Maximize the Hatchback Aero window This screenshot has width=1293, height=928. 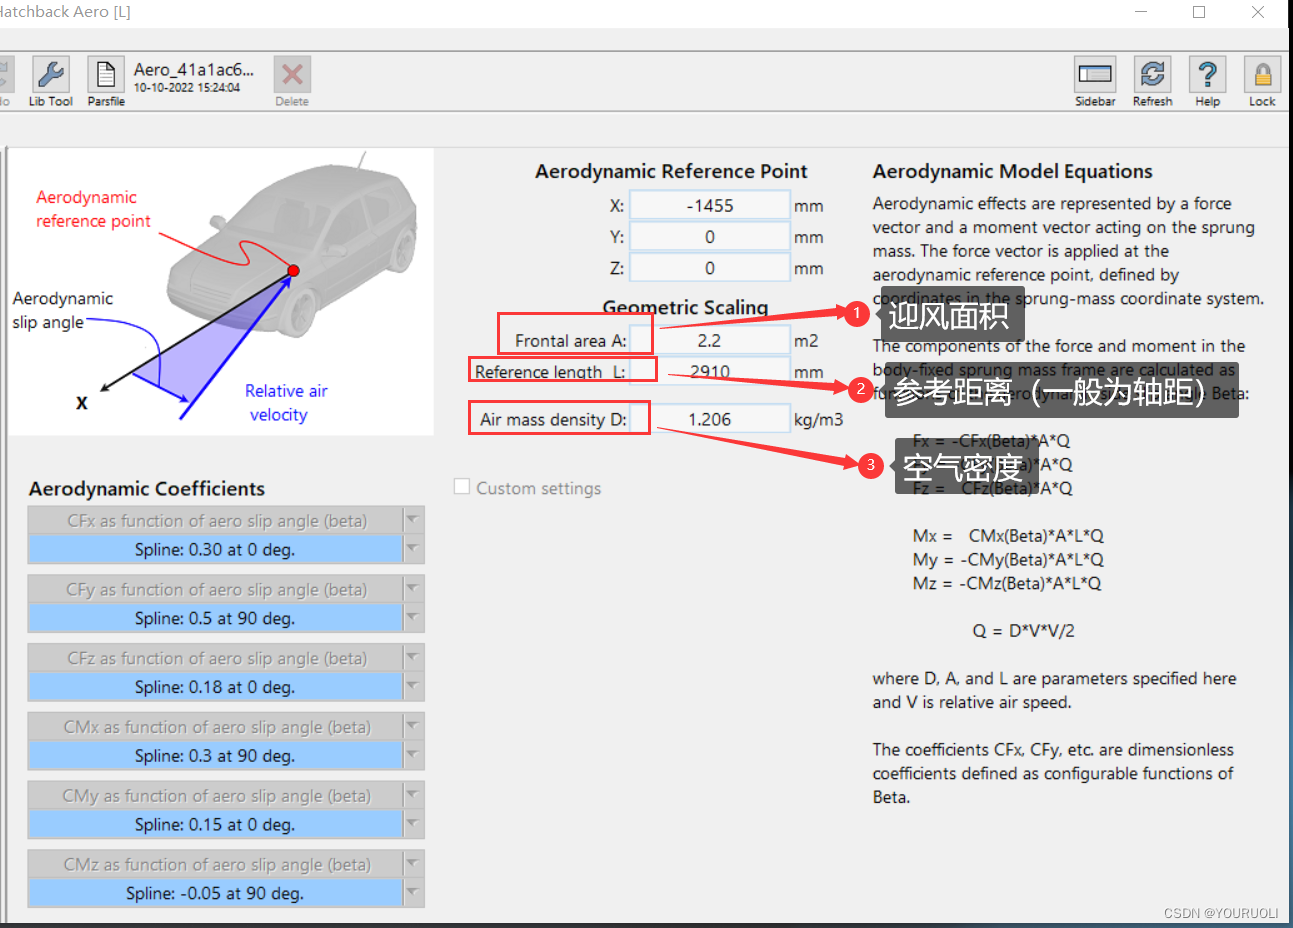coord(1199,12)
